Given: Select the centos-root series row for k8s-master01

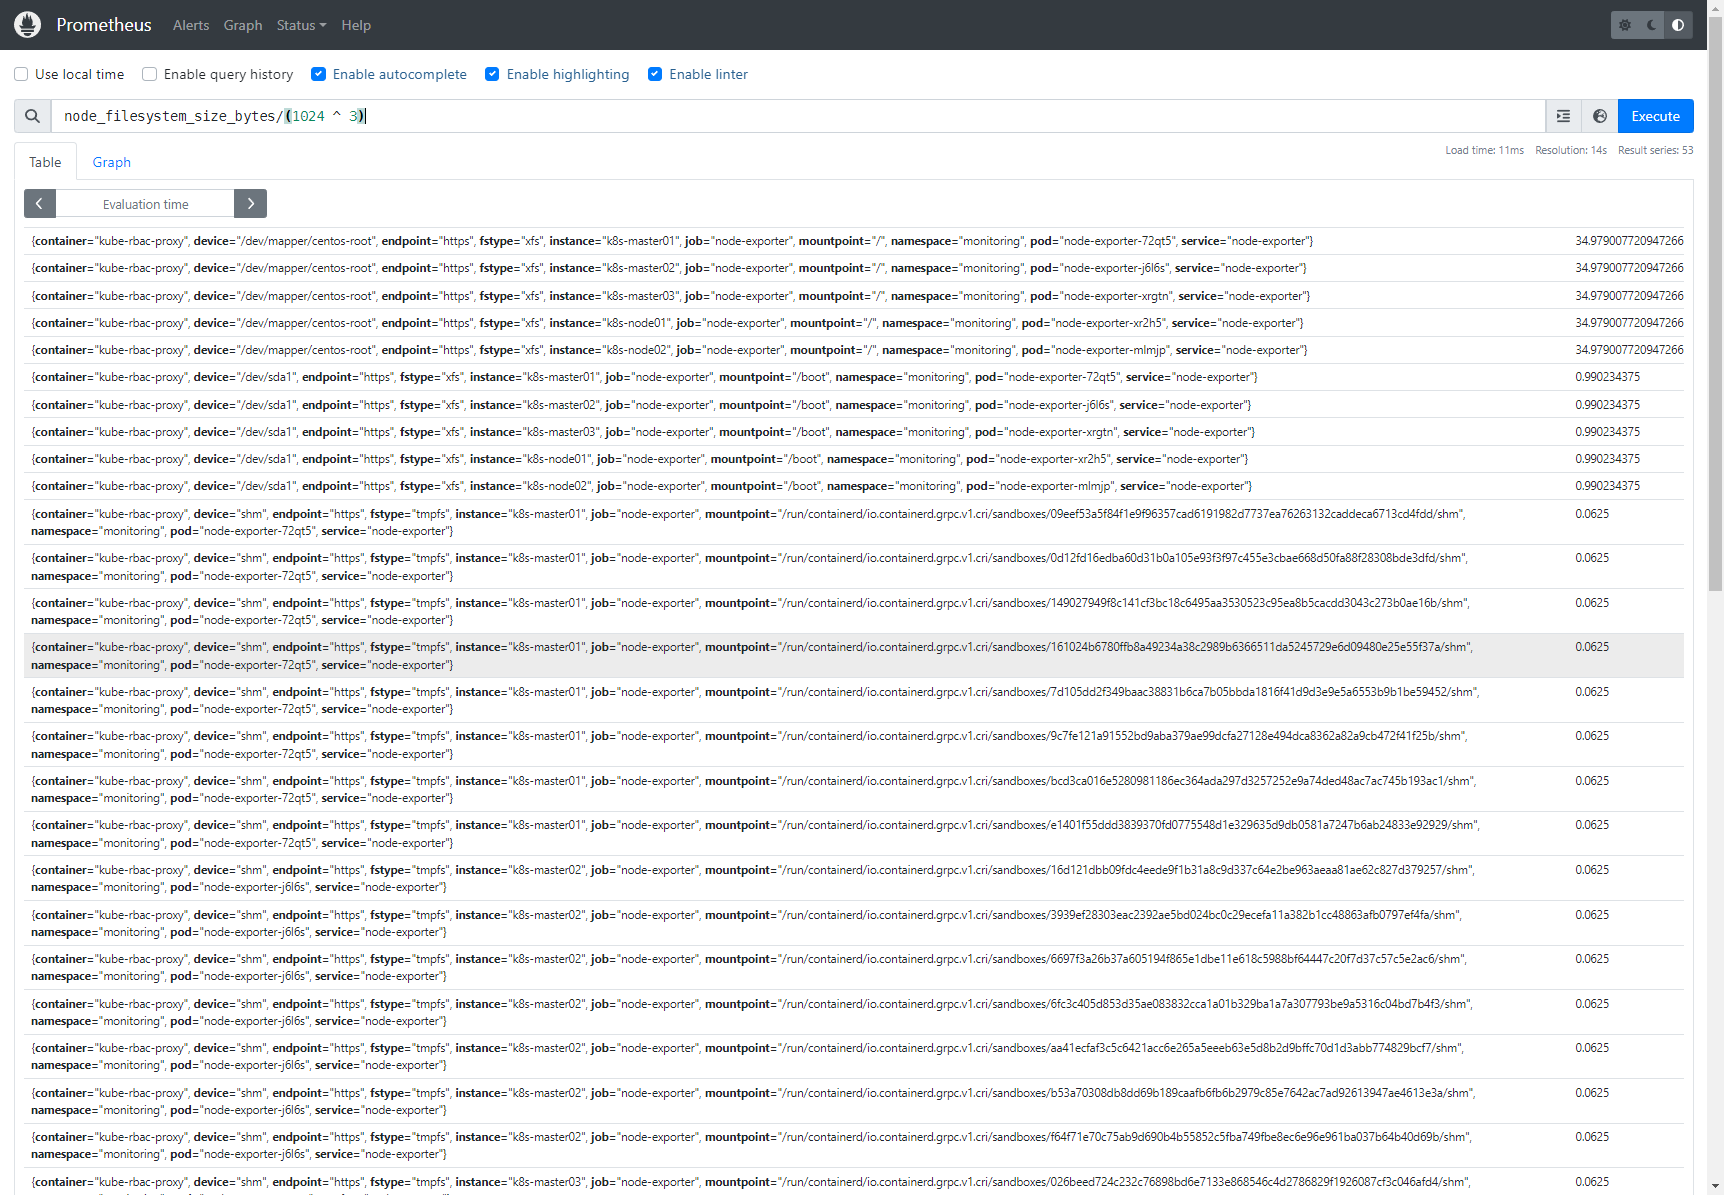Looking at the screenshot, I should coord(854,241).
